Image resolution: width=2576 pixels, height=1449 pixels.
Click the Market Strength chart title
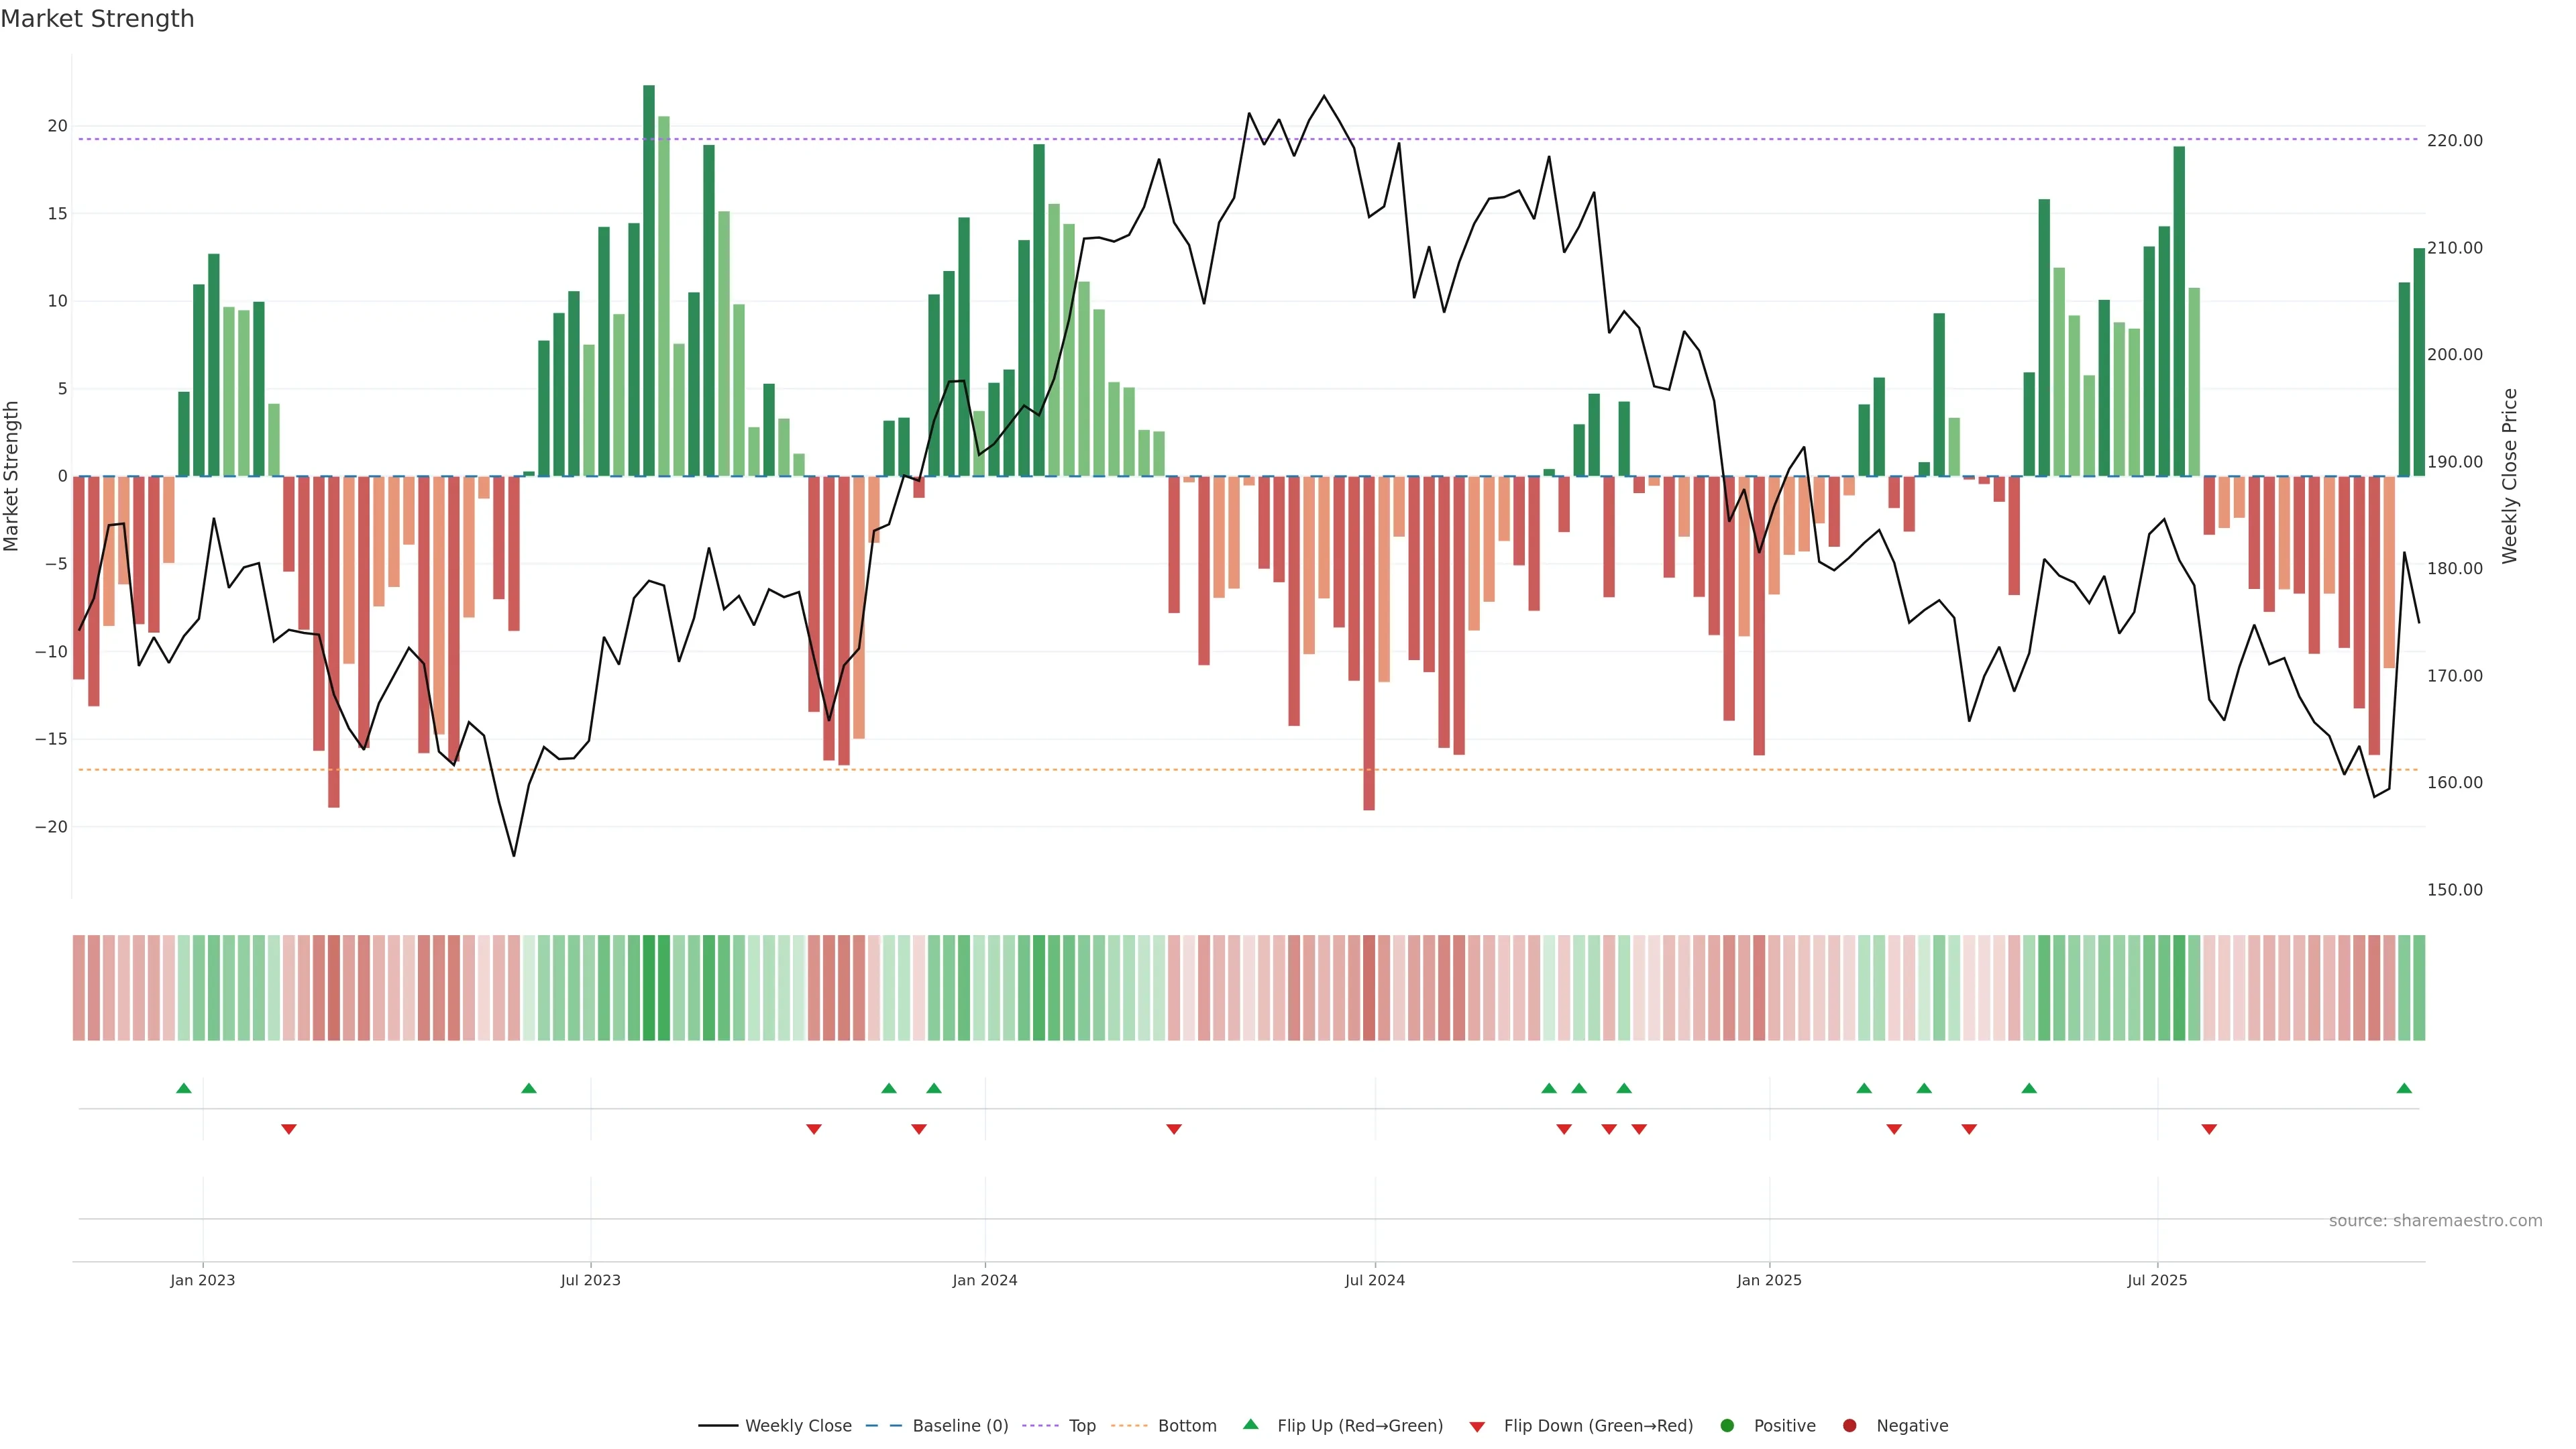97,19
